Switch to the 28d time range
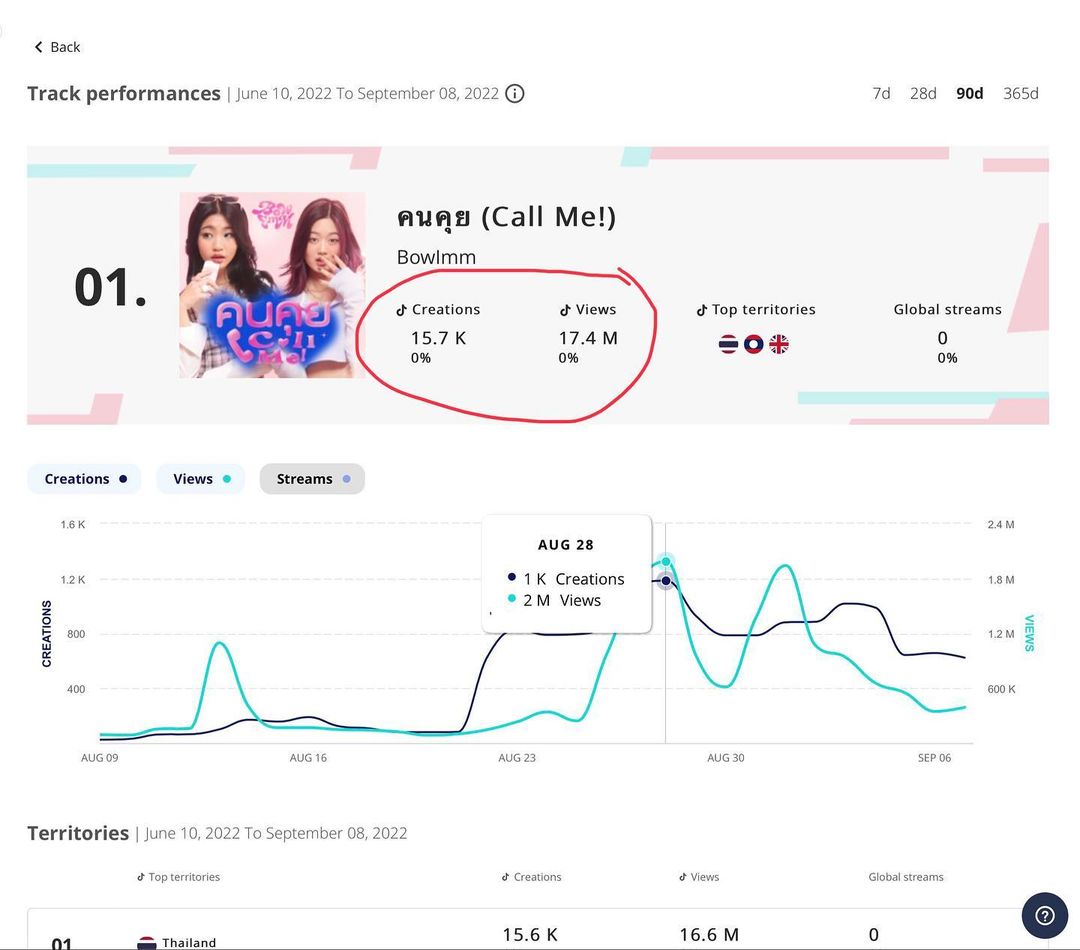 (x=923, y=93)
